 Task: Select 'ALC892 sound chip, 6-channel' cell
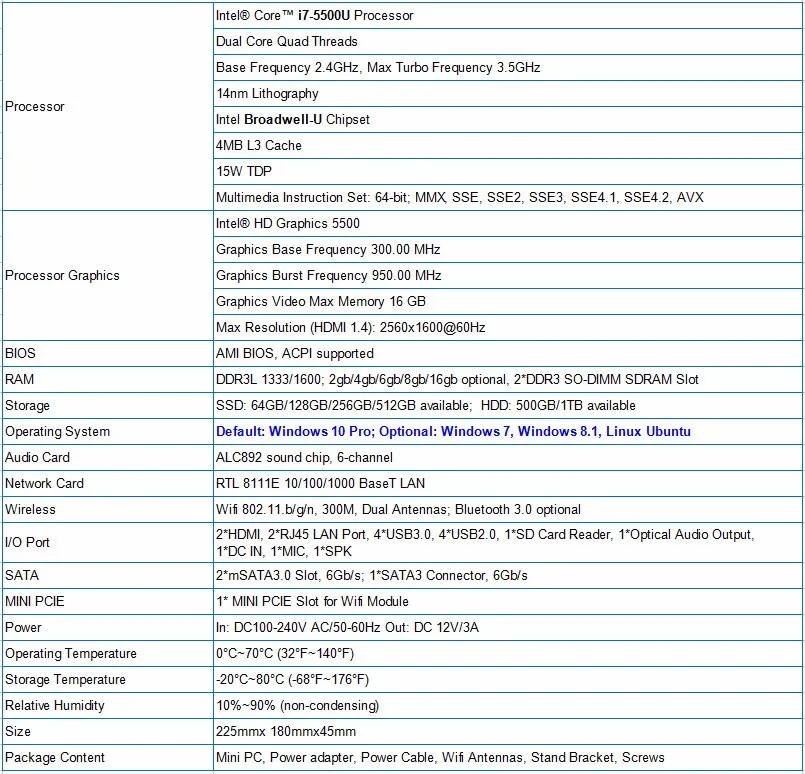click(x=508, y=457)
